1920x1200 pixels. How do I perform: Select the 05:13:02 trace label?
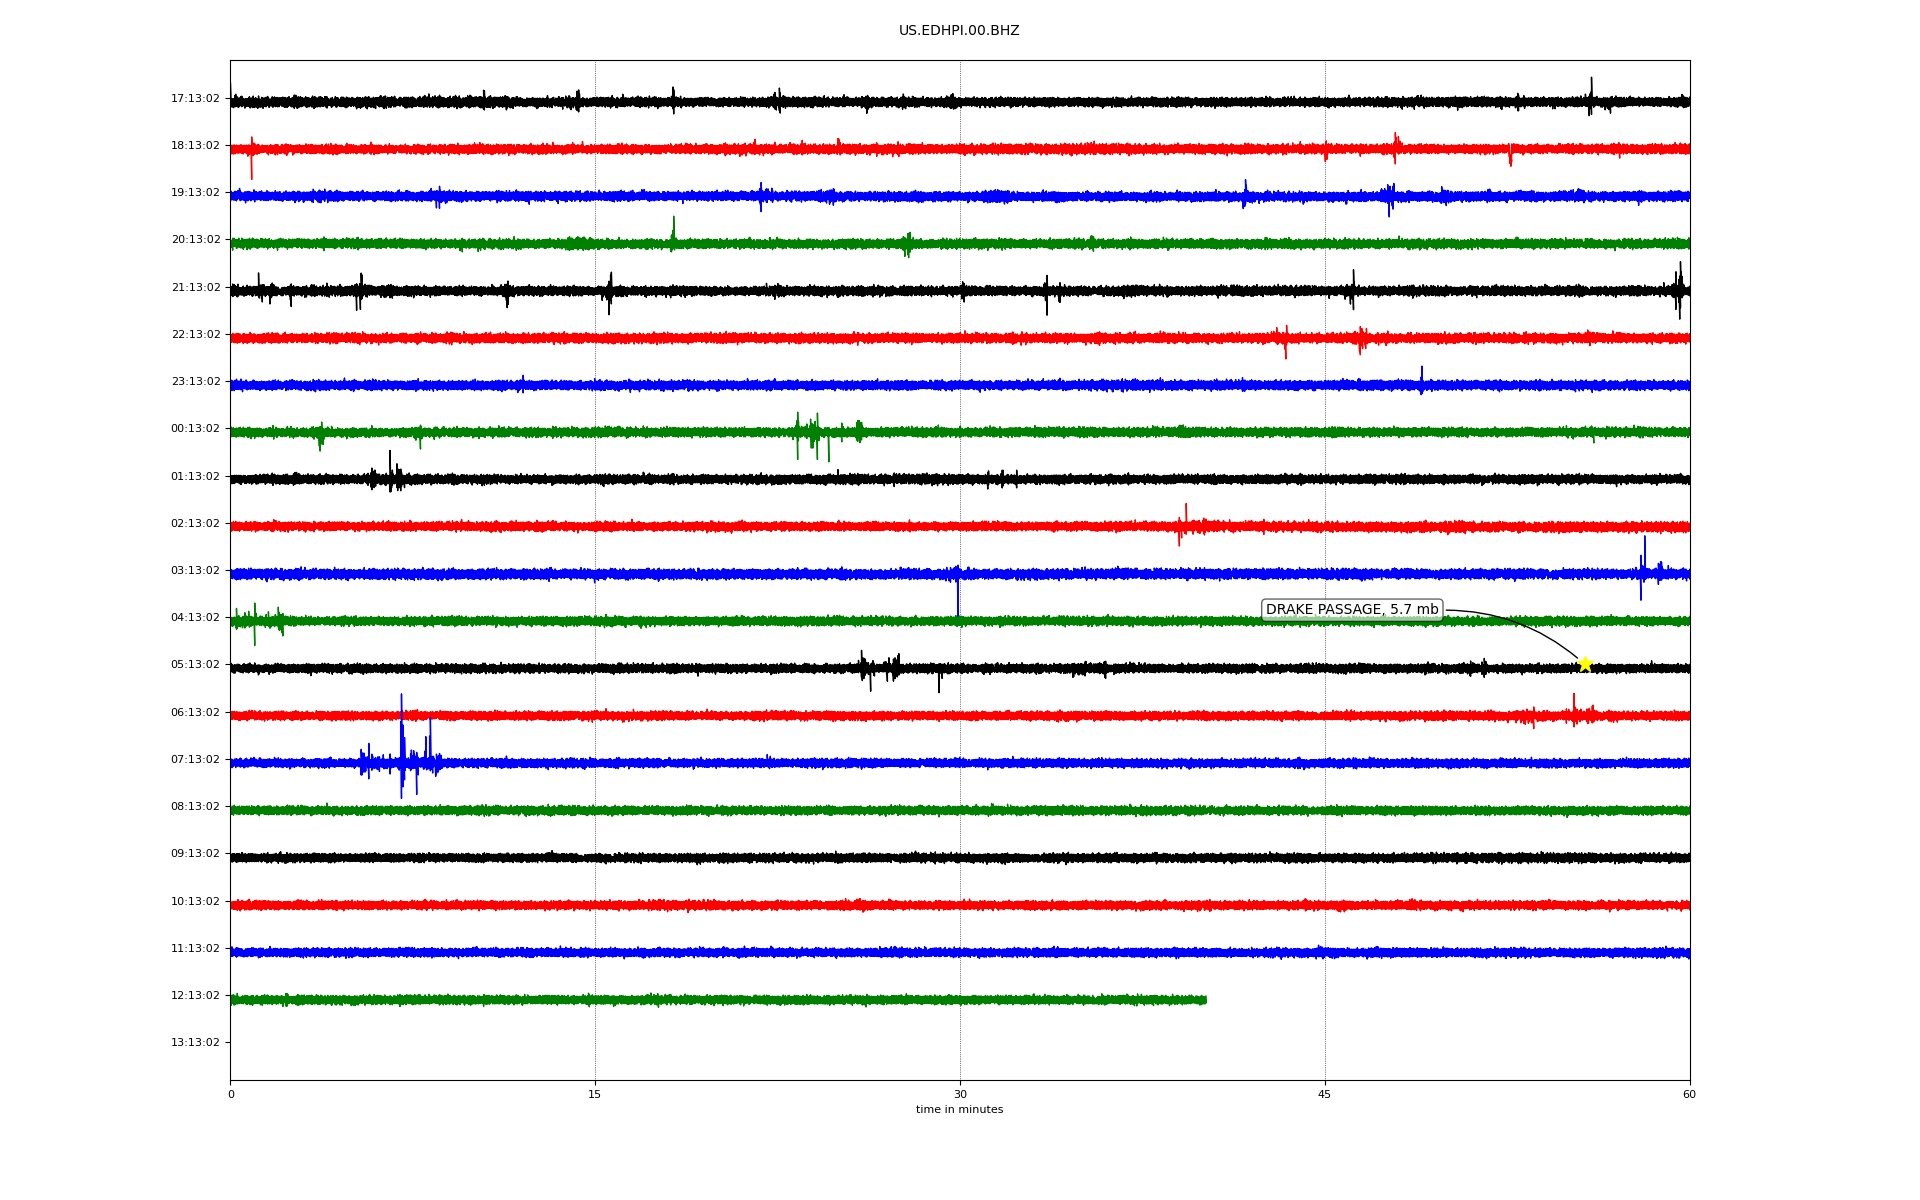(x=195, y=665)
